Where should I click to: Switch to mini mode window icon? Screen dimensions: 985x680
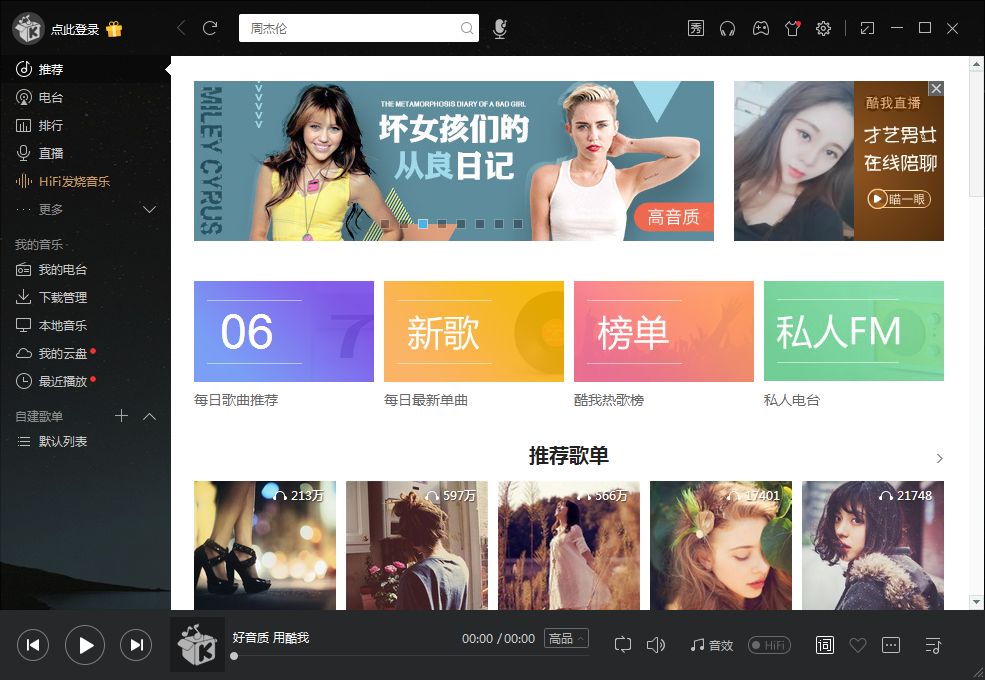[867, 28]
